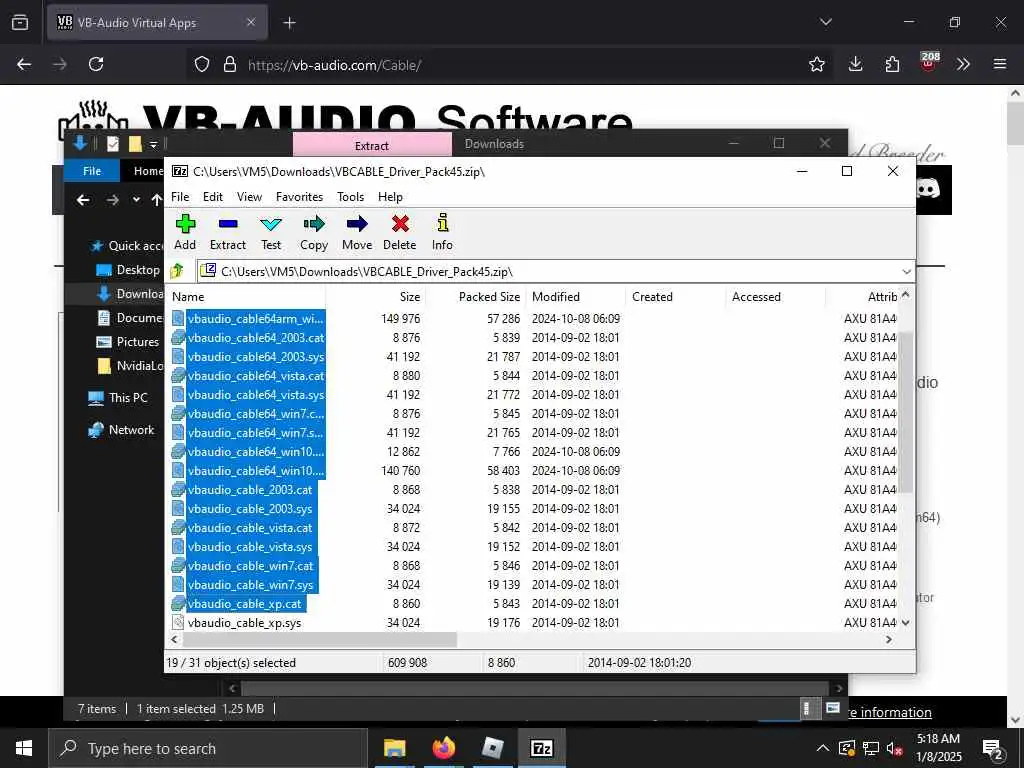Open Firefox extensions puzzle icon
Screen dimensions: 1024x768
892,64
